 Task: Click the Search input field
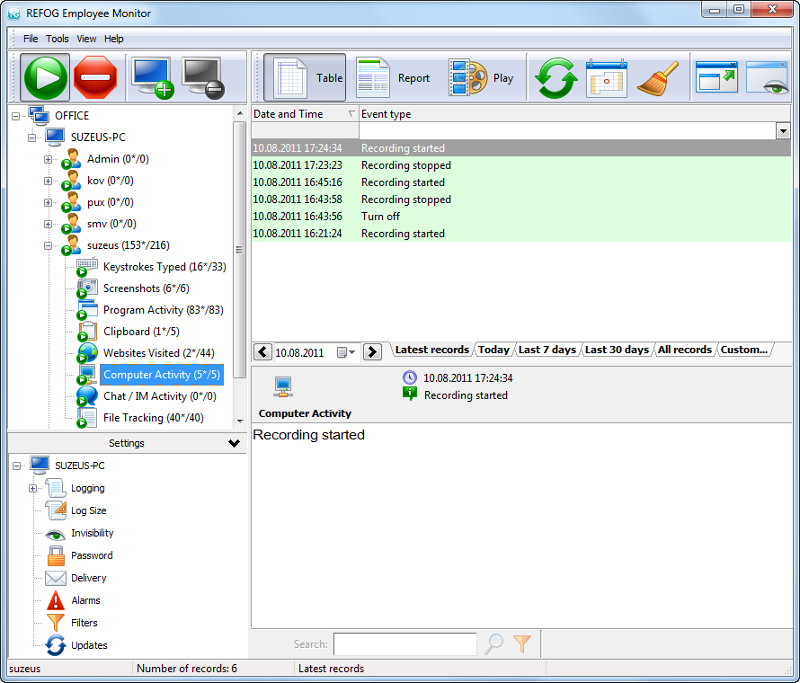(405, 644)
